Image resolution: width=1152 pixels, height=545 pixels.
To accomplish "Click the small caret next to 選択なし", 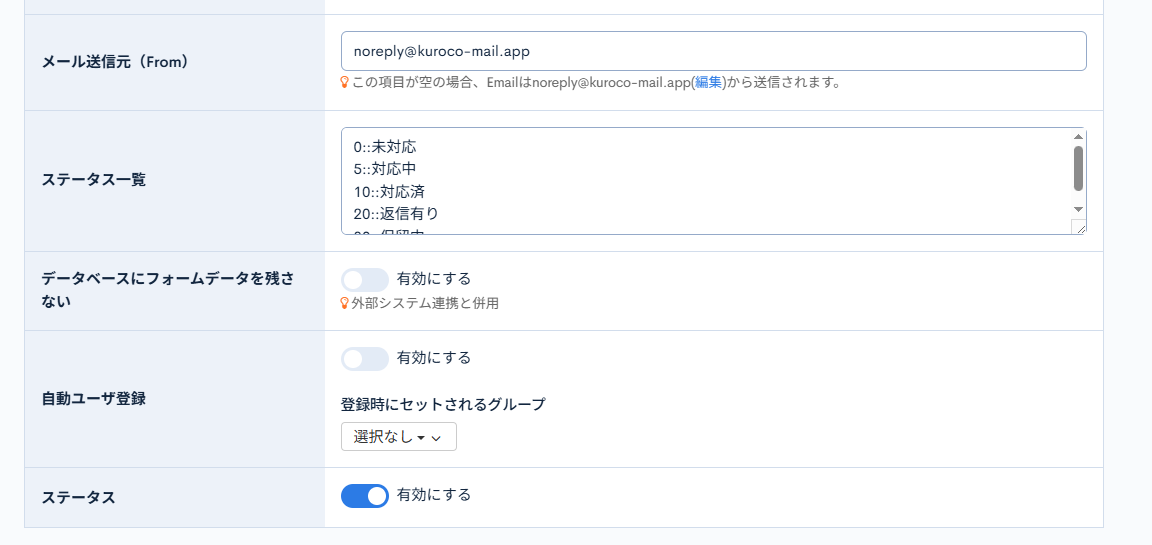I will pyautogui.click(x=421, y=438).
